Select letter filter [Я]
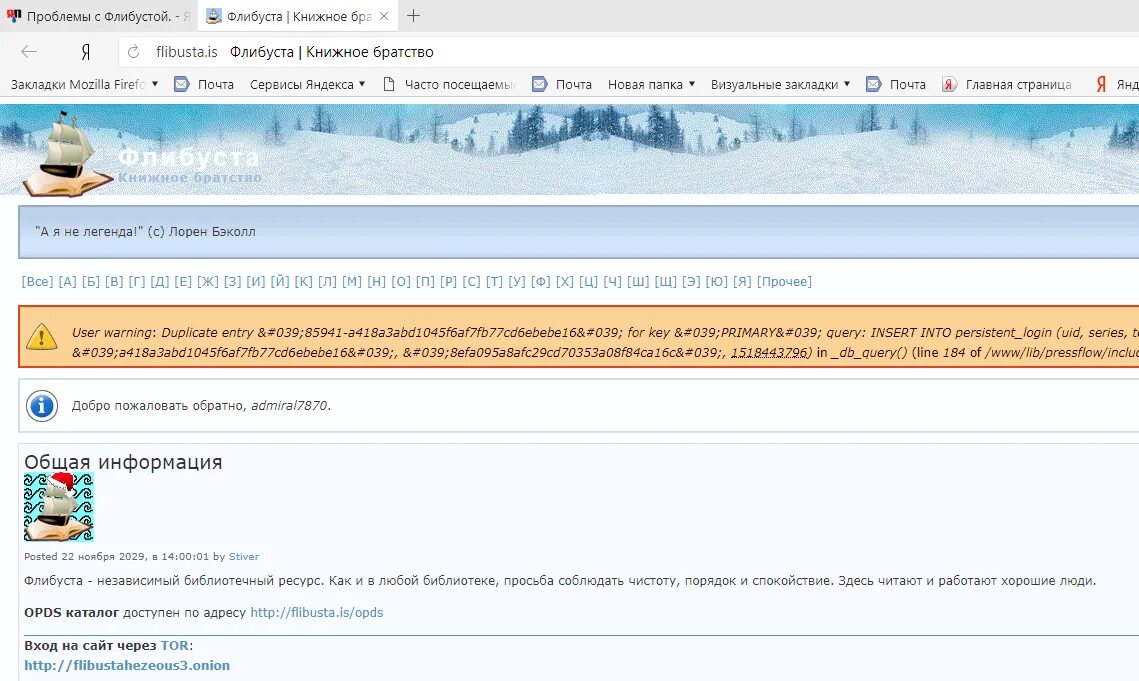This screenshot has width=1139, height=681. [x=742, y=281]
